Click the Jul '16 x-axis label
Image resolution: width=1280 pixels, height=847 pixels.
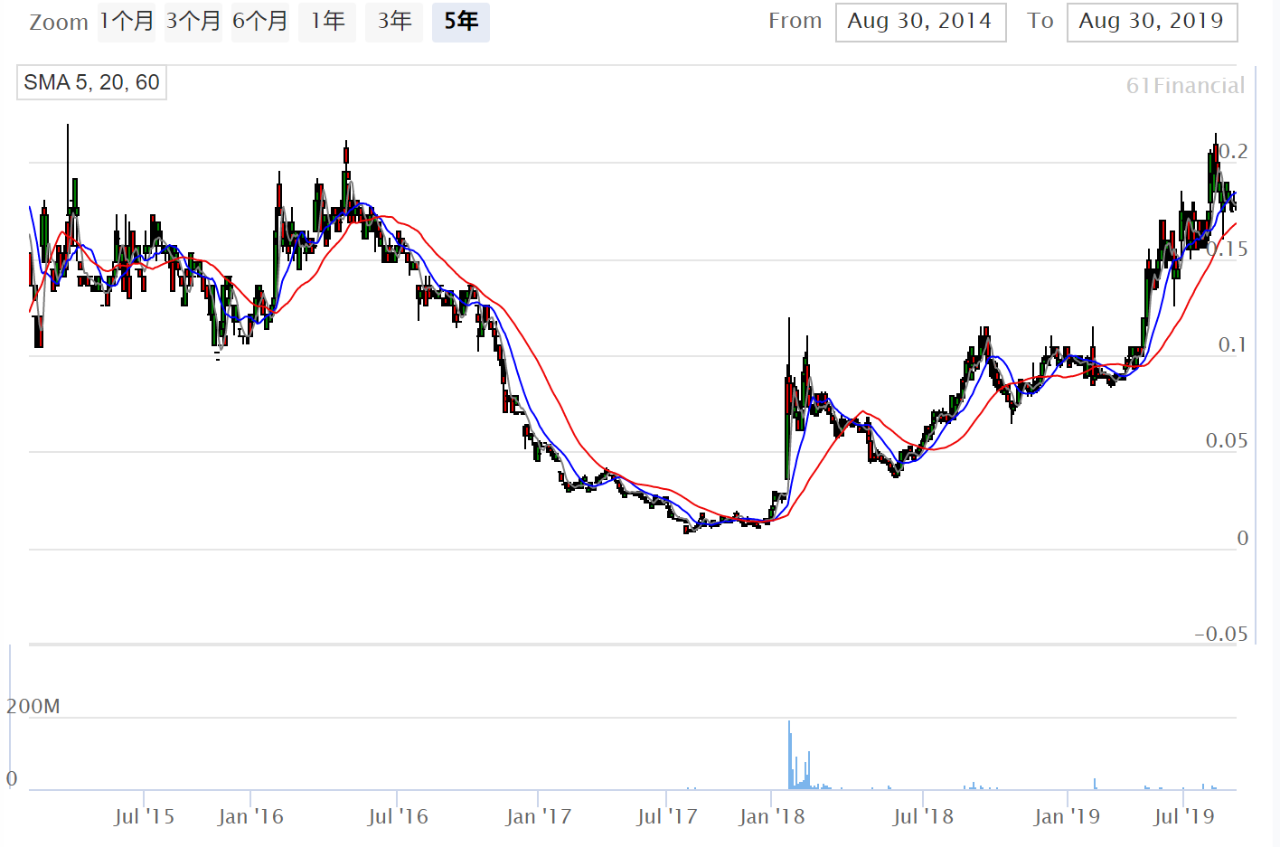(x=398, y=817)
